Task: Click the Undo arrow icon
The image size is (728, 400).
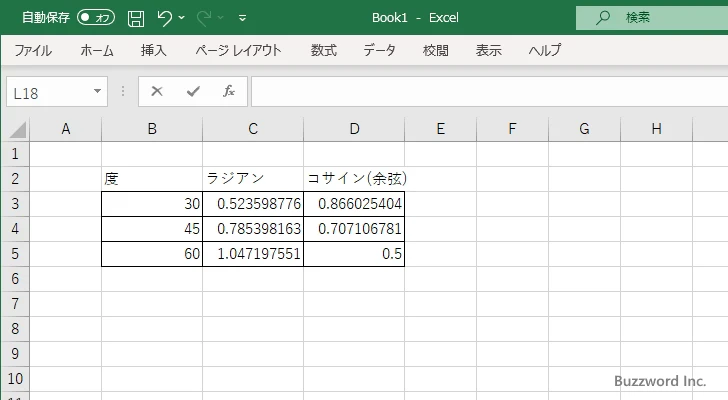Action: click(x=164, y=18)
